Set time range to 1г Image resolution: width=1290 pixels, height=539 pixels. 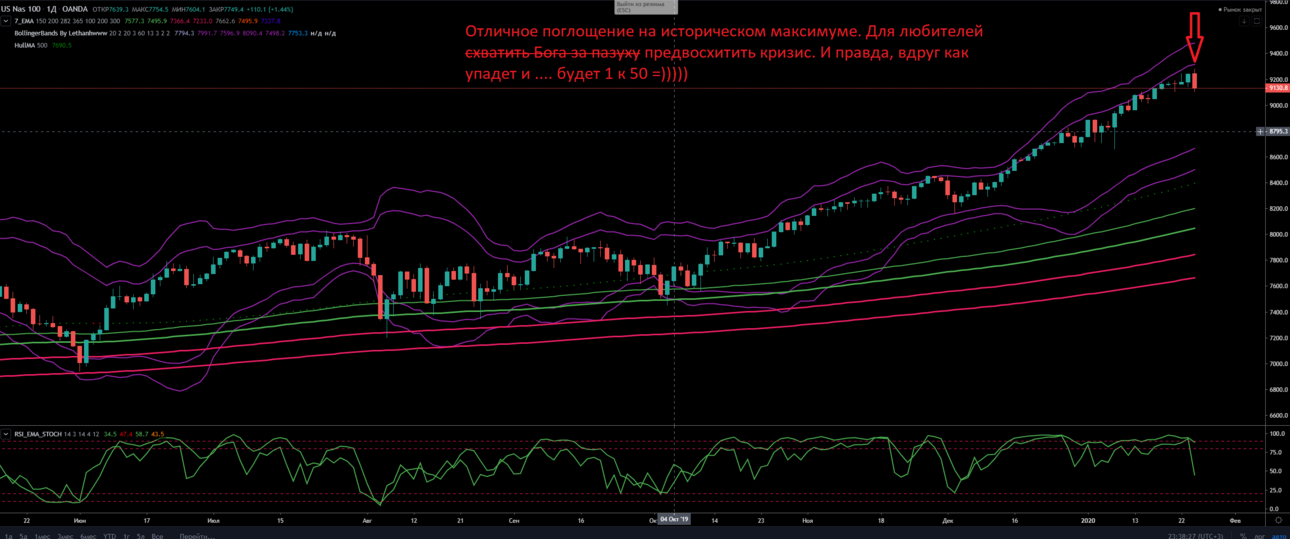pos(126,534)
